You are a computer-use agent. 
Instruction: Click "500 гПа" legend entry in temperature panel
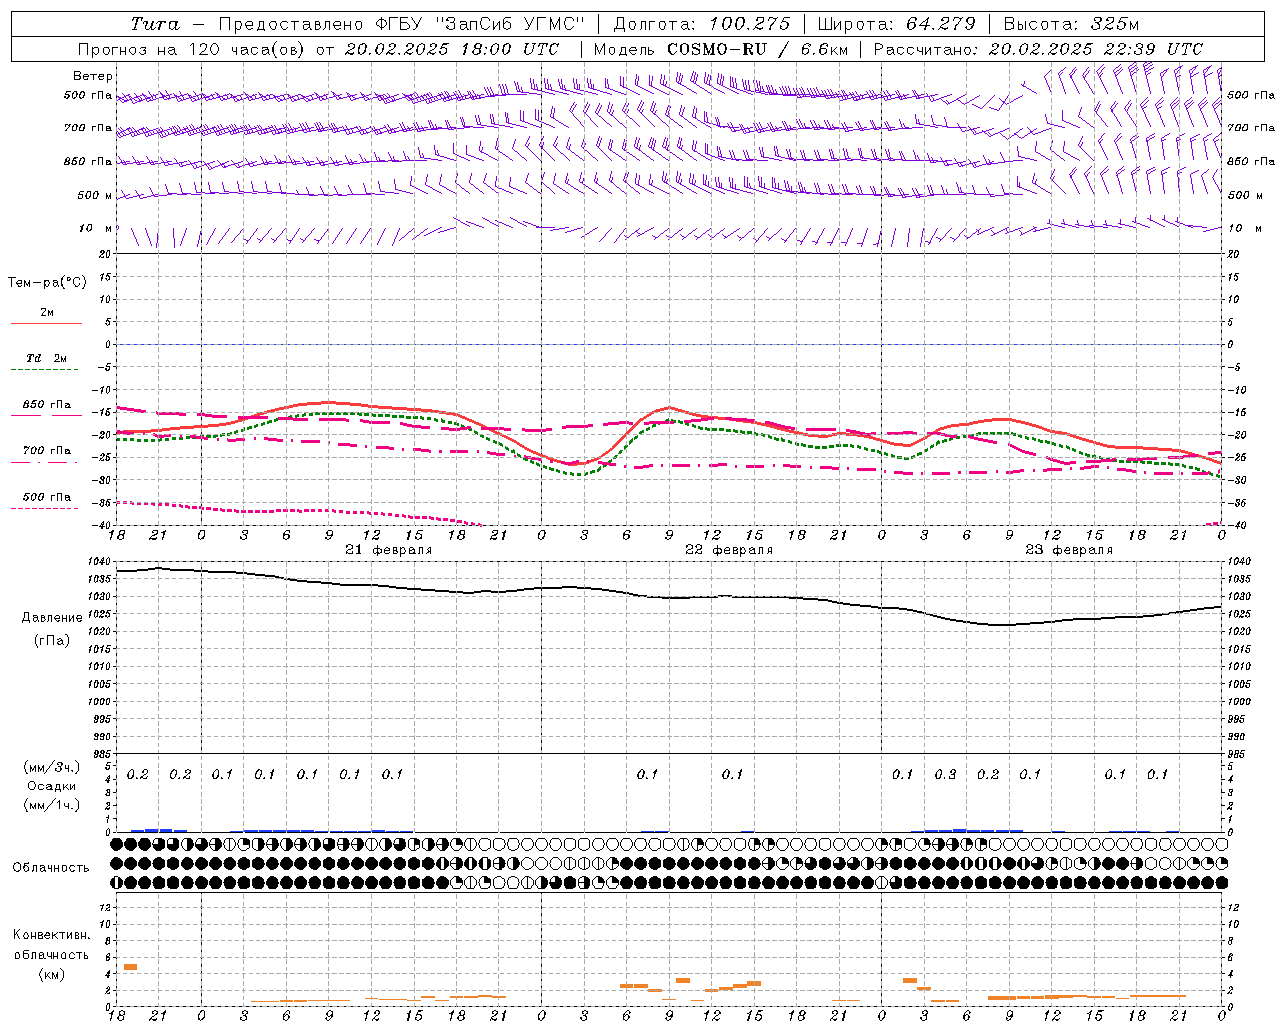[47, 497]
